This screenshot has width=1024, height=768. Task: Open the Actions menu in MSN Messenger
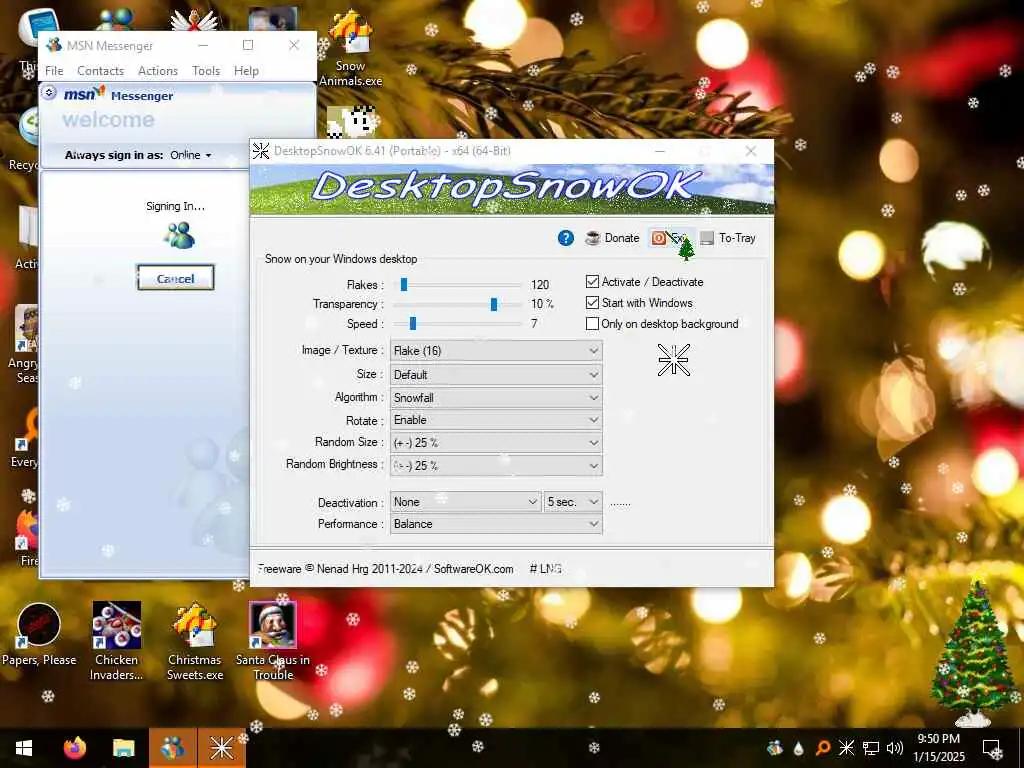157,71
